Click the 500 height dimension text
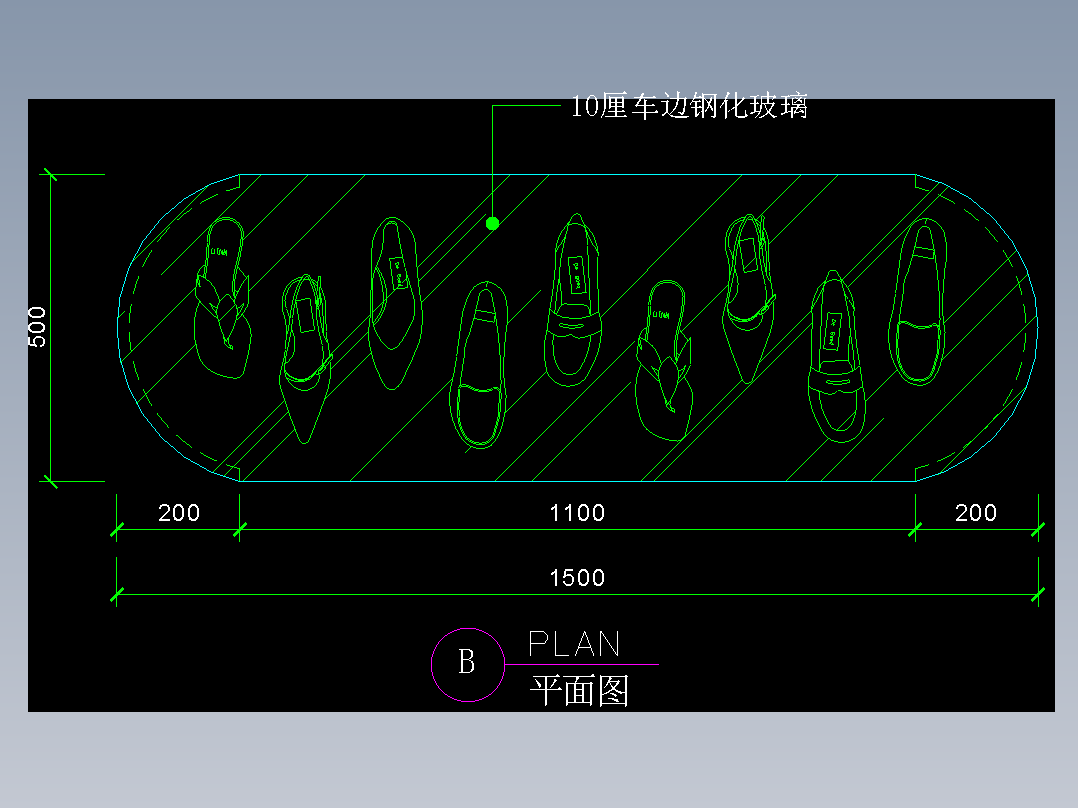This screenshot has width=1078, height=808. (37, 327)
